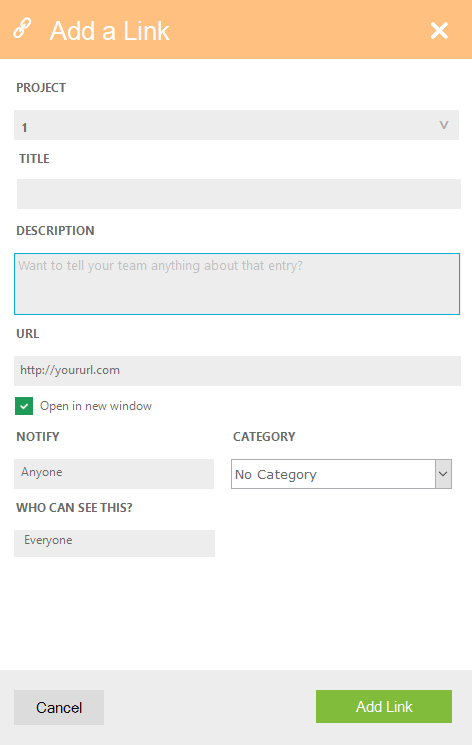Open the Everyone visibility field
The height and width of the screenshot is (745, 472).
click(x=115, y=543)
